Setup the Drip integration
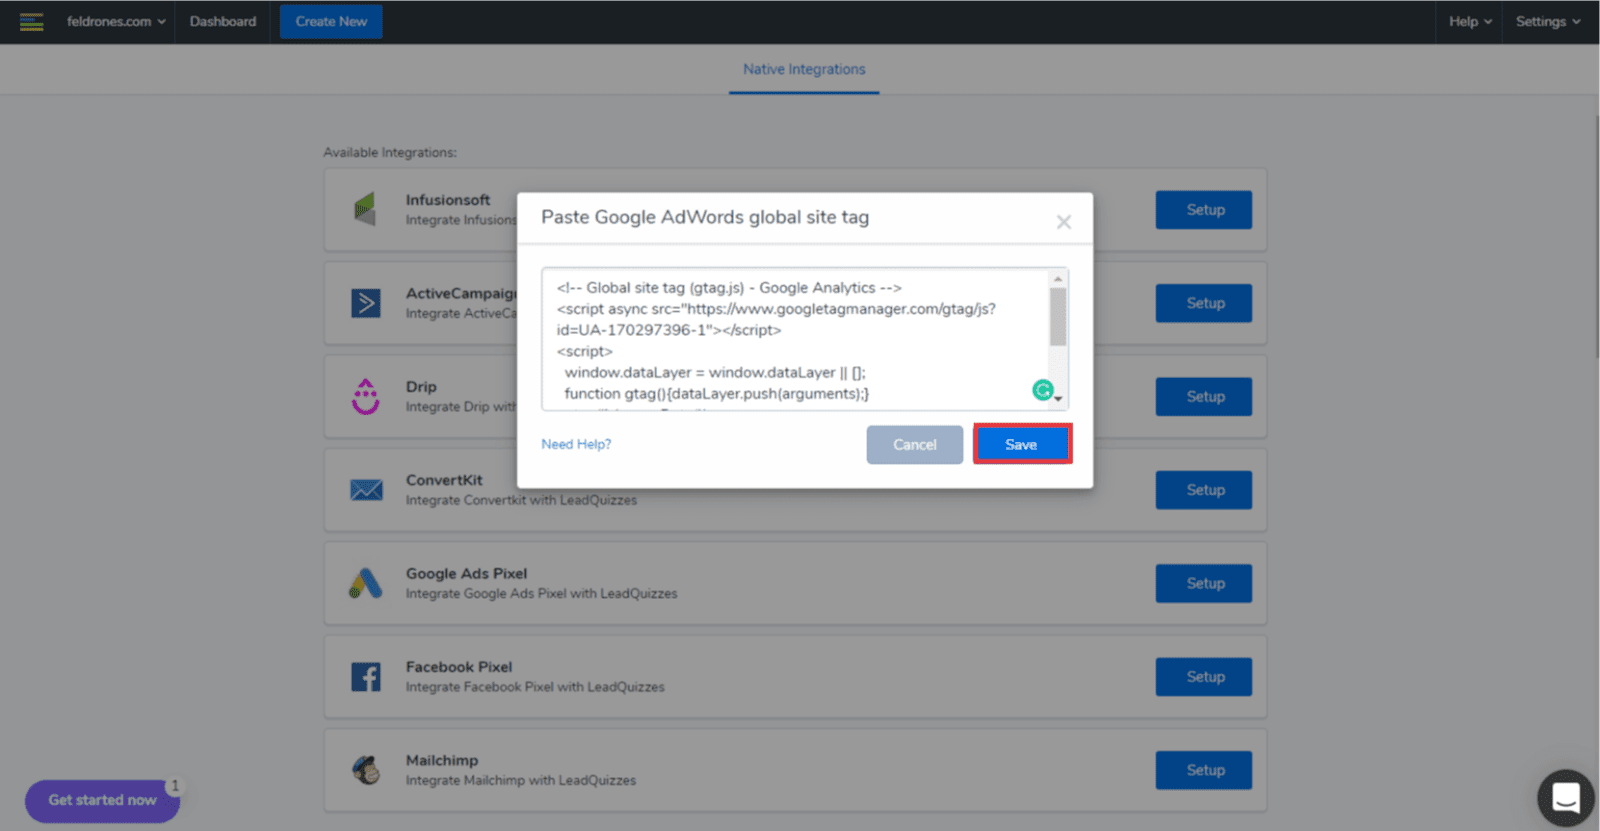 1204,397
